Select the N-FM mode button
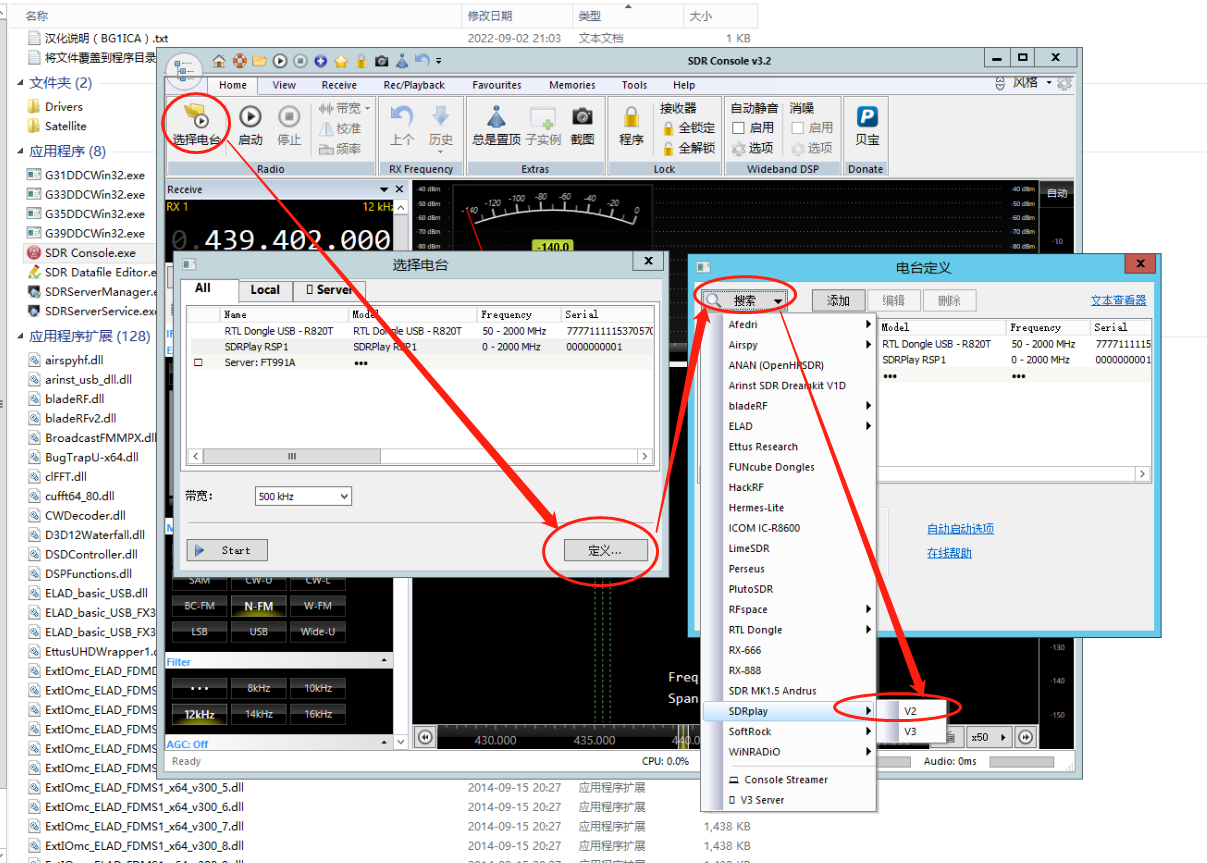 (x=258, y=606)
